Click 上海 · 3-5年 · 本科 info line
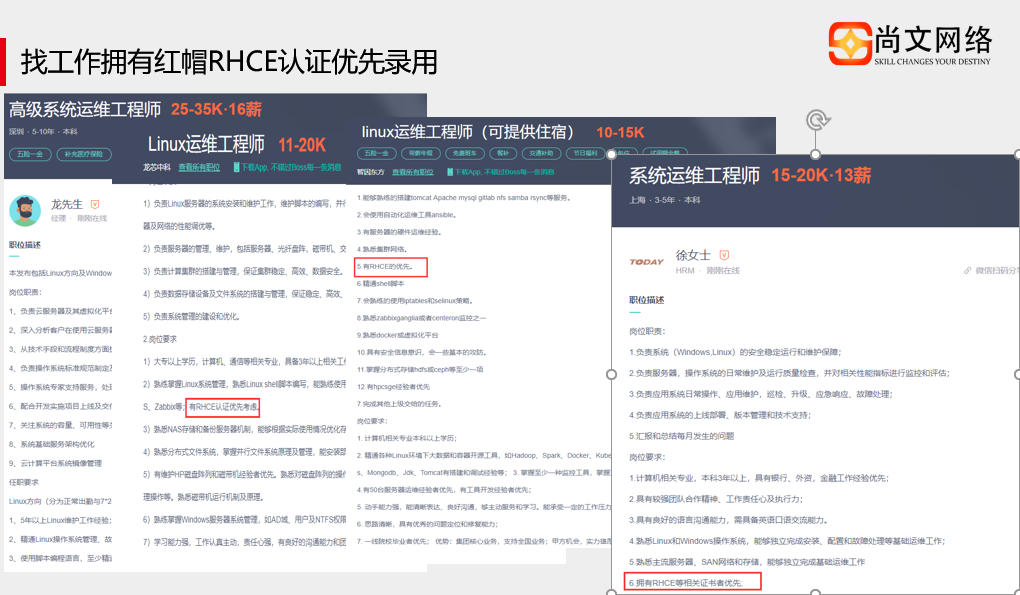The image size is (1020, 595). pos(664,200)
